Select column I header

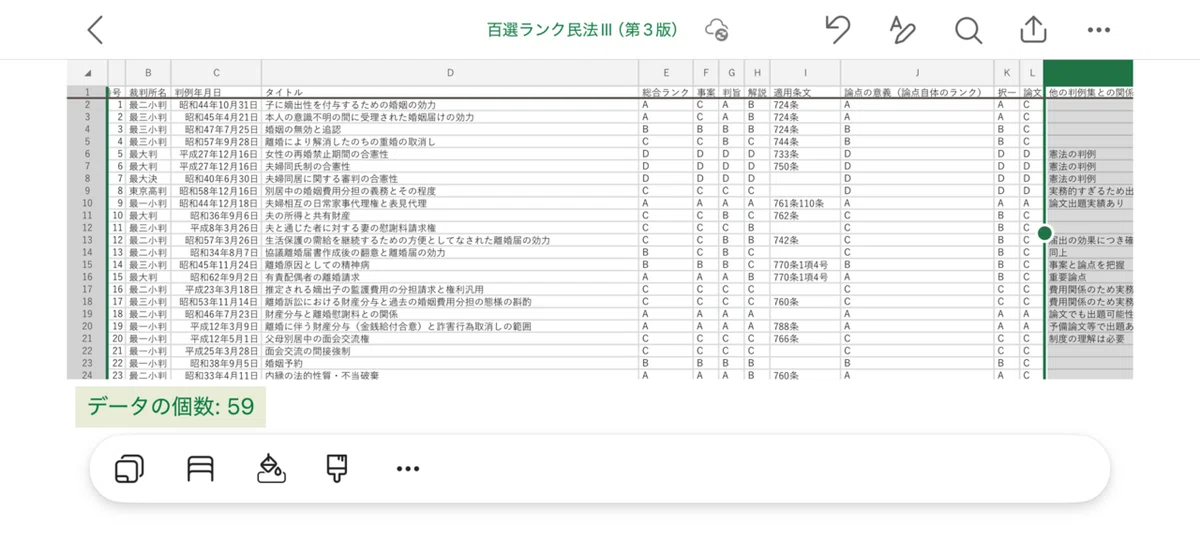click(806, 73)
